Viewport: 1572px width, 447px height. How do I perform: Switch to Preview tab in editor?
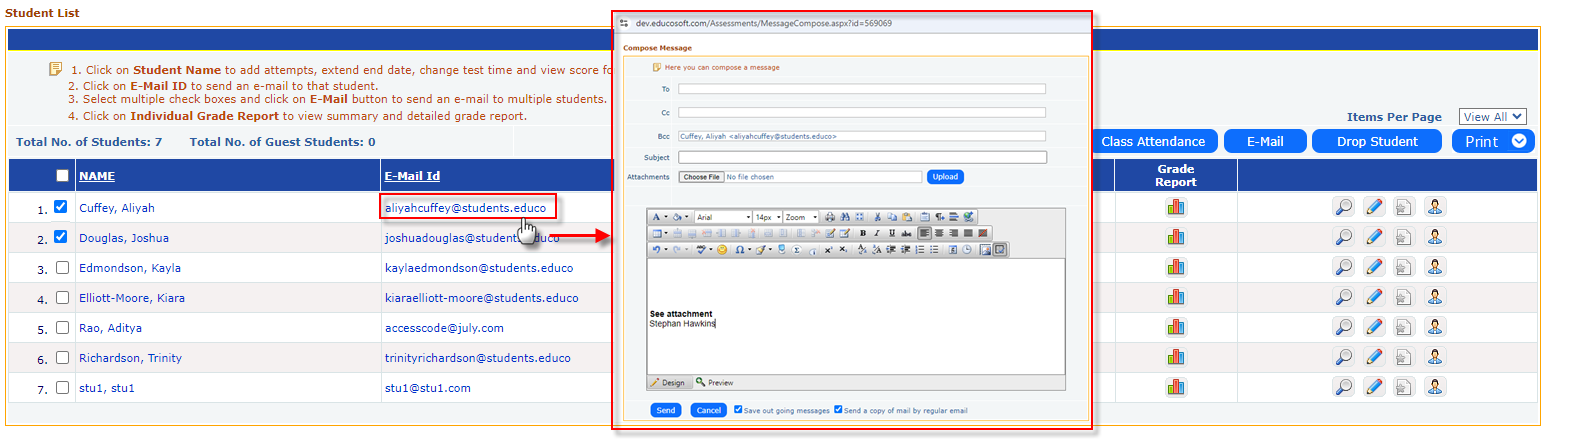(715, 383)
